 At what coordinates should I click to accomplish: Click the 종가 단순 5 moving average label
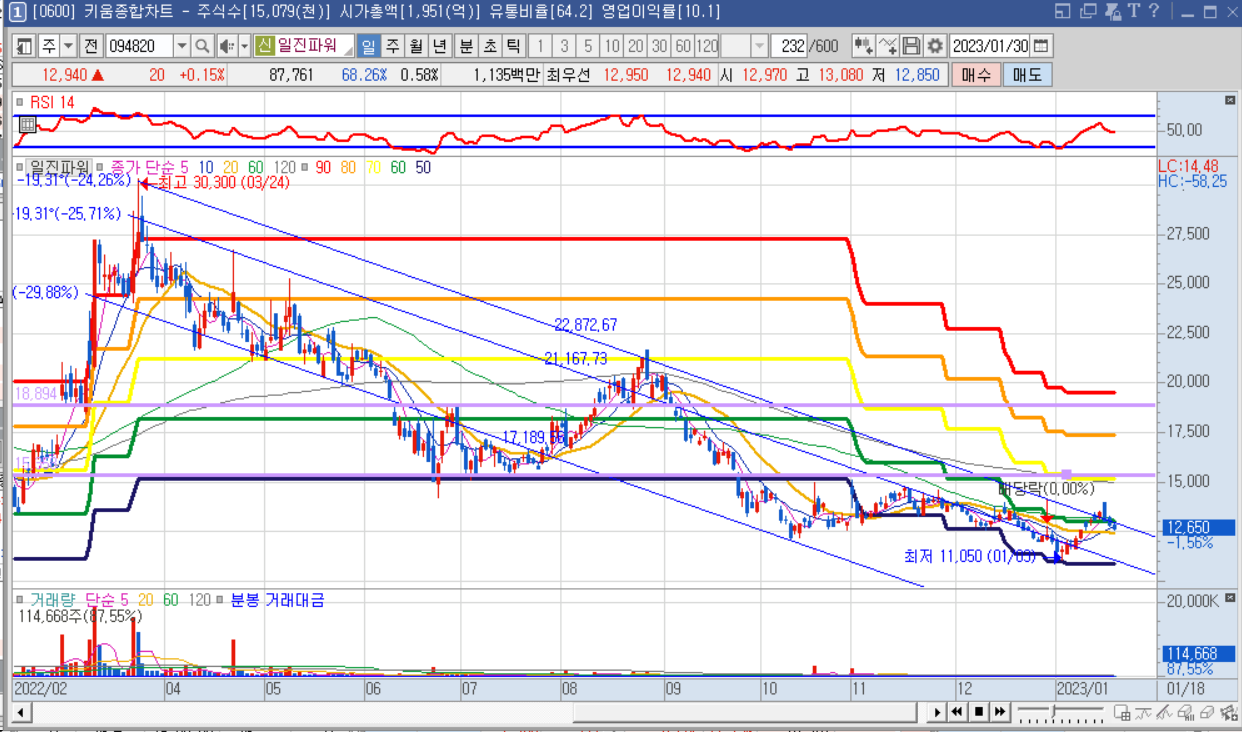coord(149,167)
